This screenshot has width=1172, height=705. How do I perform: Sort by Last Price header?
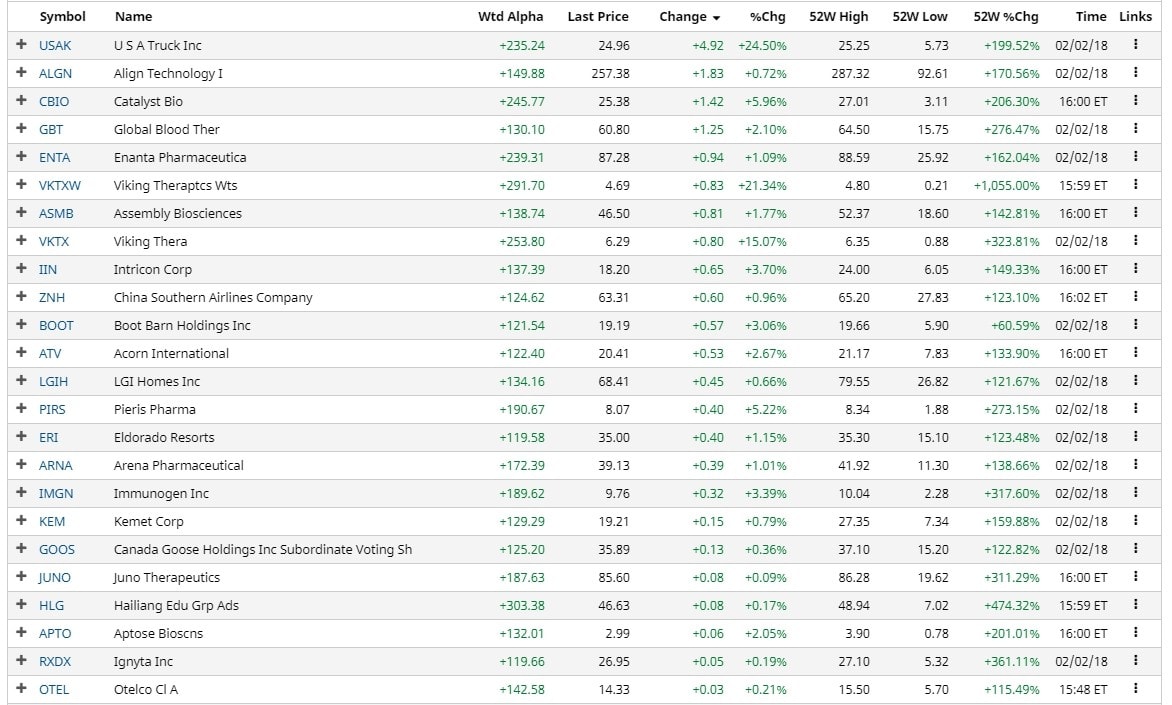(x=598, y=17)
